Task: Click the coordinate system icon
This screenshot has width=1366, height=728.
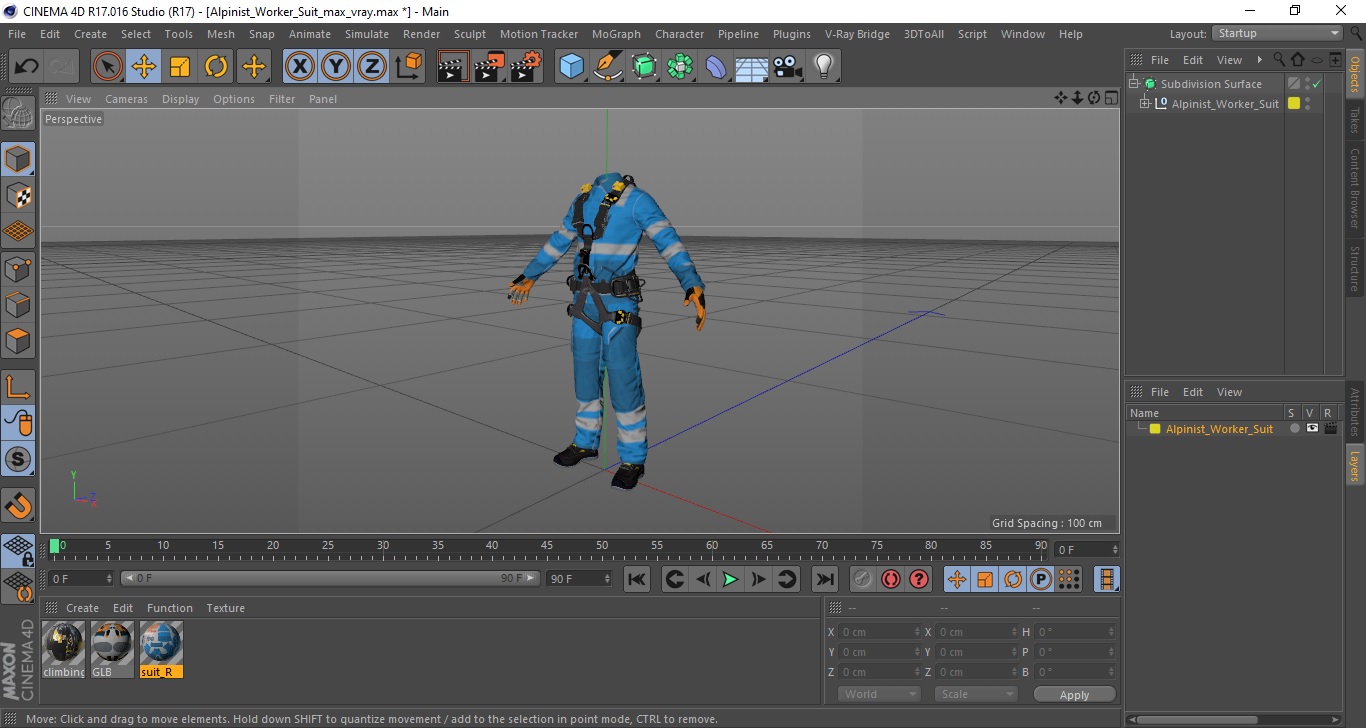Action: (408, 67)
